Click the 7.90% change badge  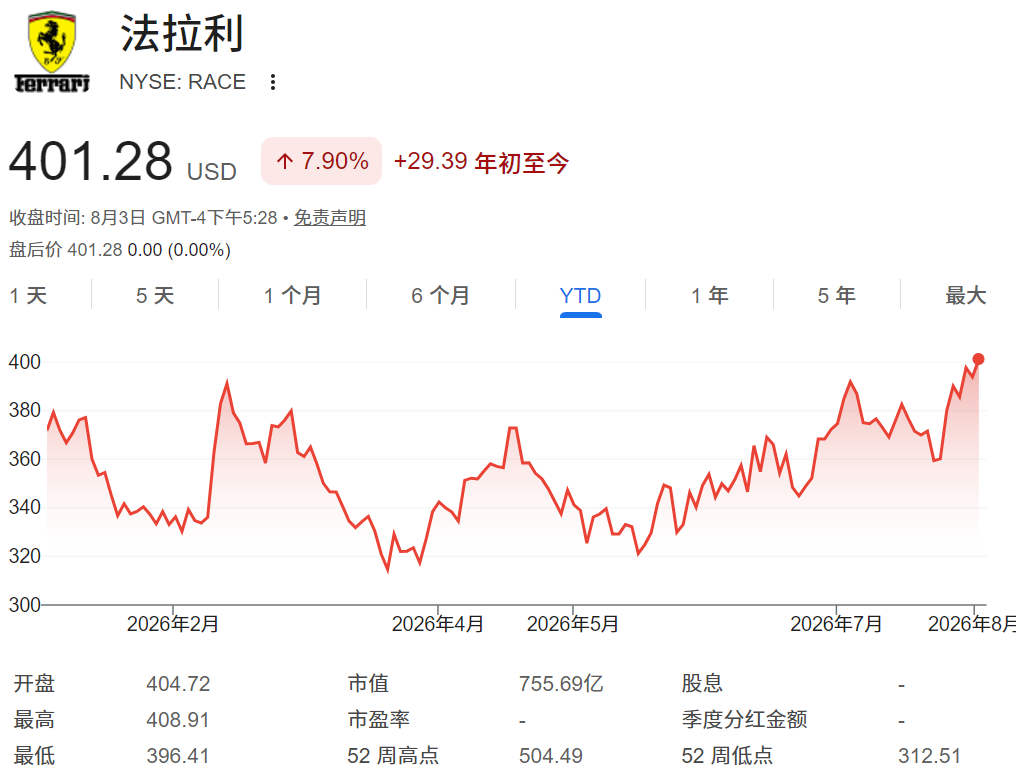321,161
